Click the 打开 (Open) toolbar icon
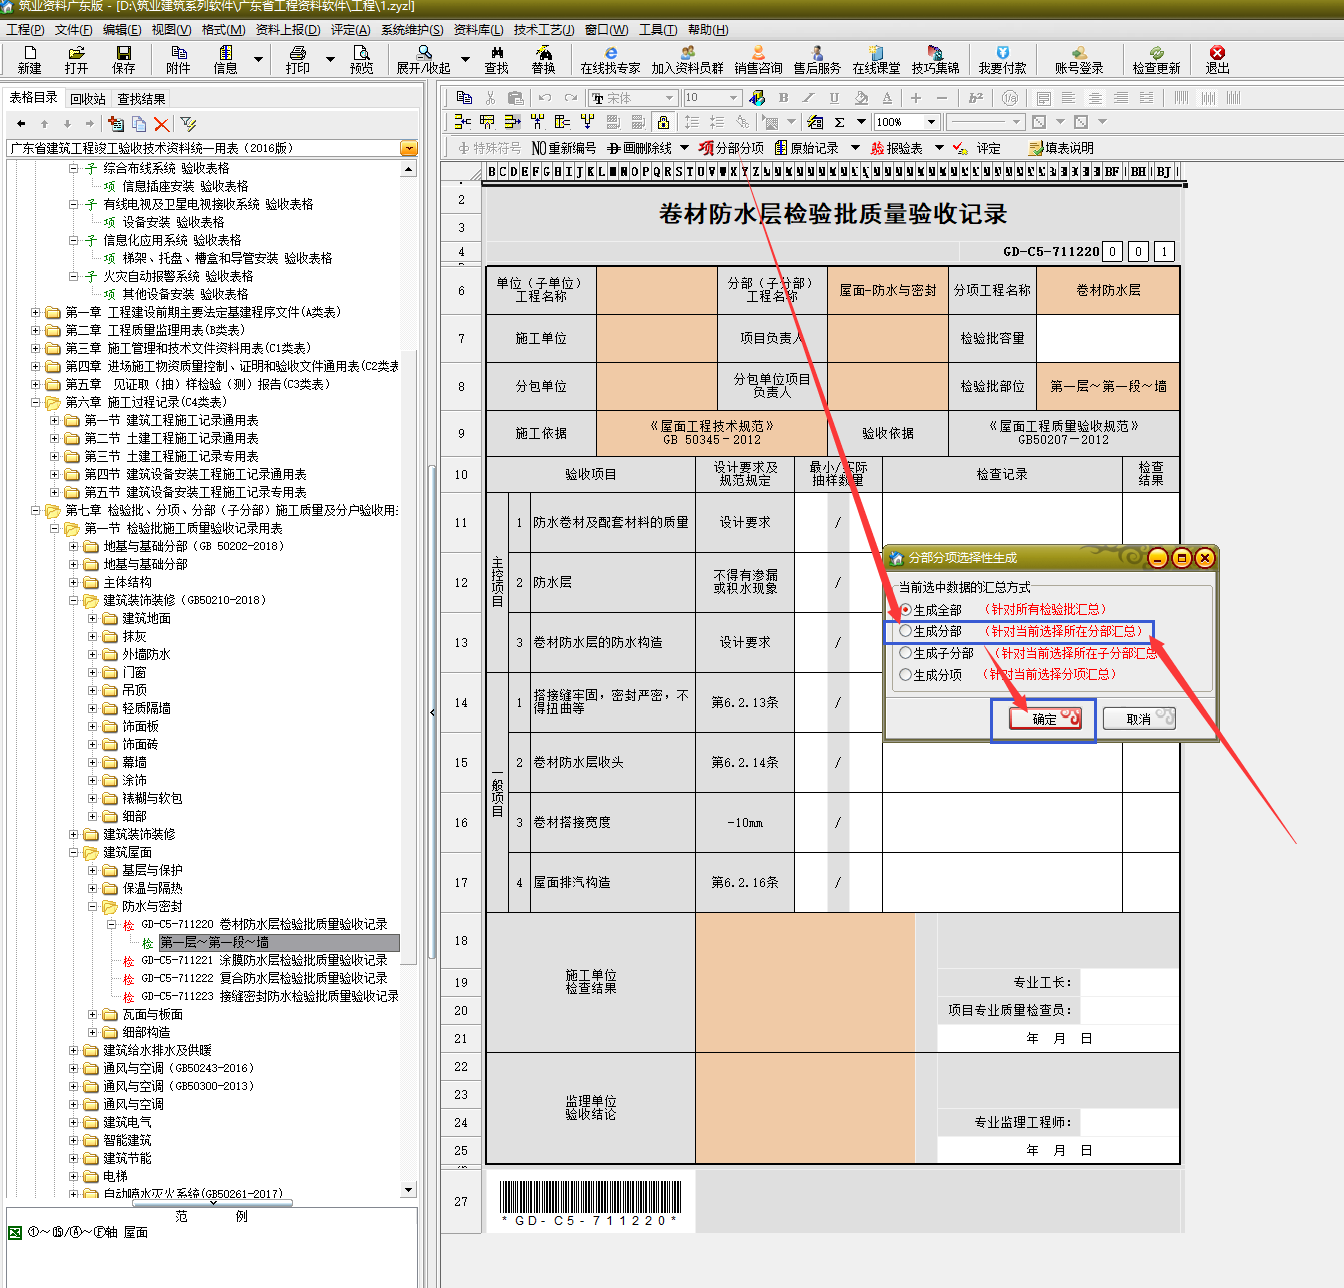Viewport: 1344px width, 1288px height. pyautogui.click(x=76, y=60)
